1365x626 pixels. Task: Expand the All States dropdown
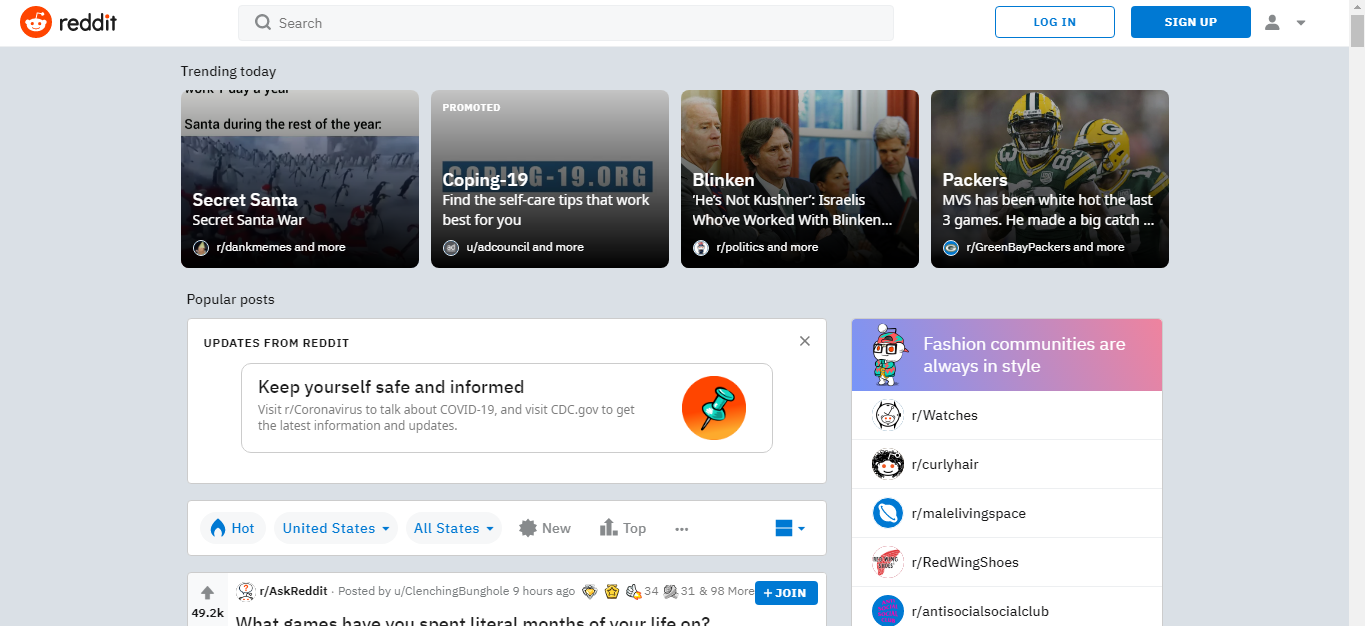point(454,528)
